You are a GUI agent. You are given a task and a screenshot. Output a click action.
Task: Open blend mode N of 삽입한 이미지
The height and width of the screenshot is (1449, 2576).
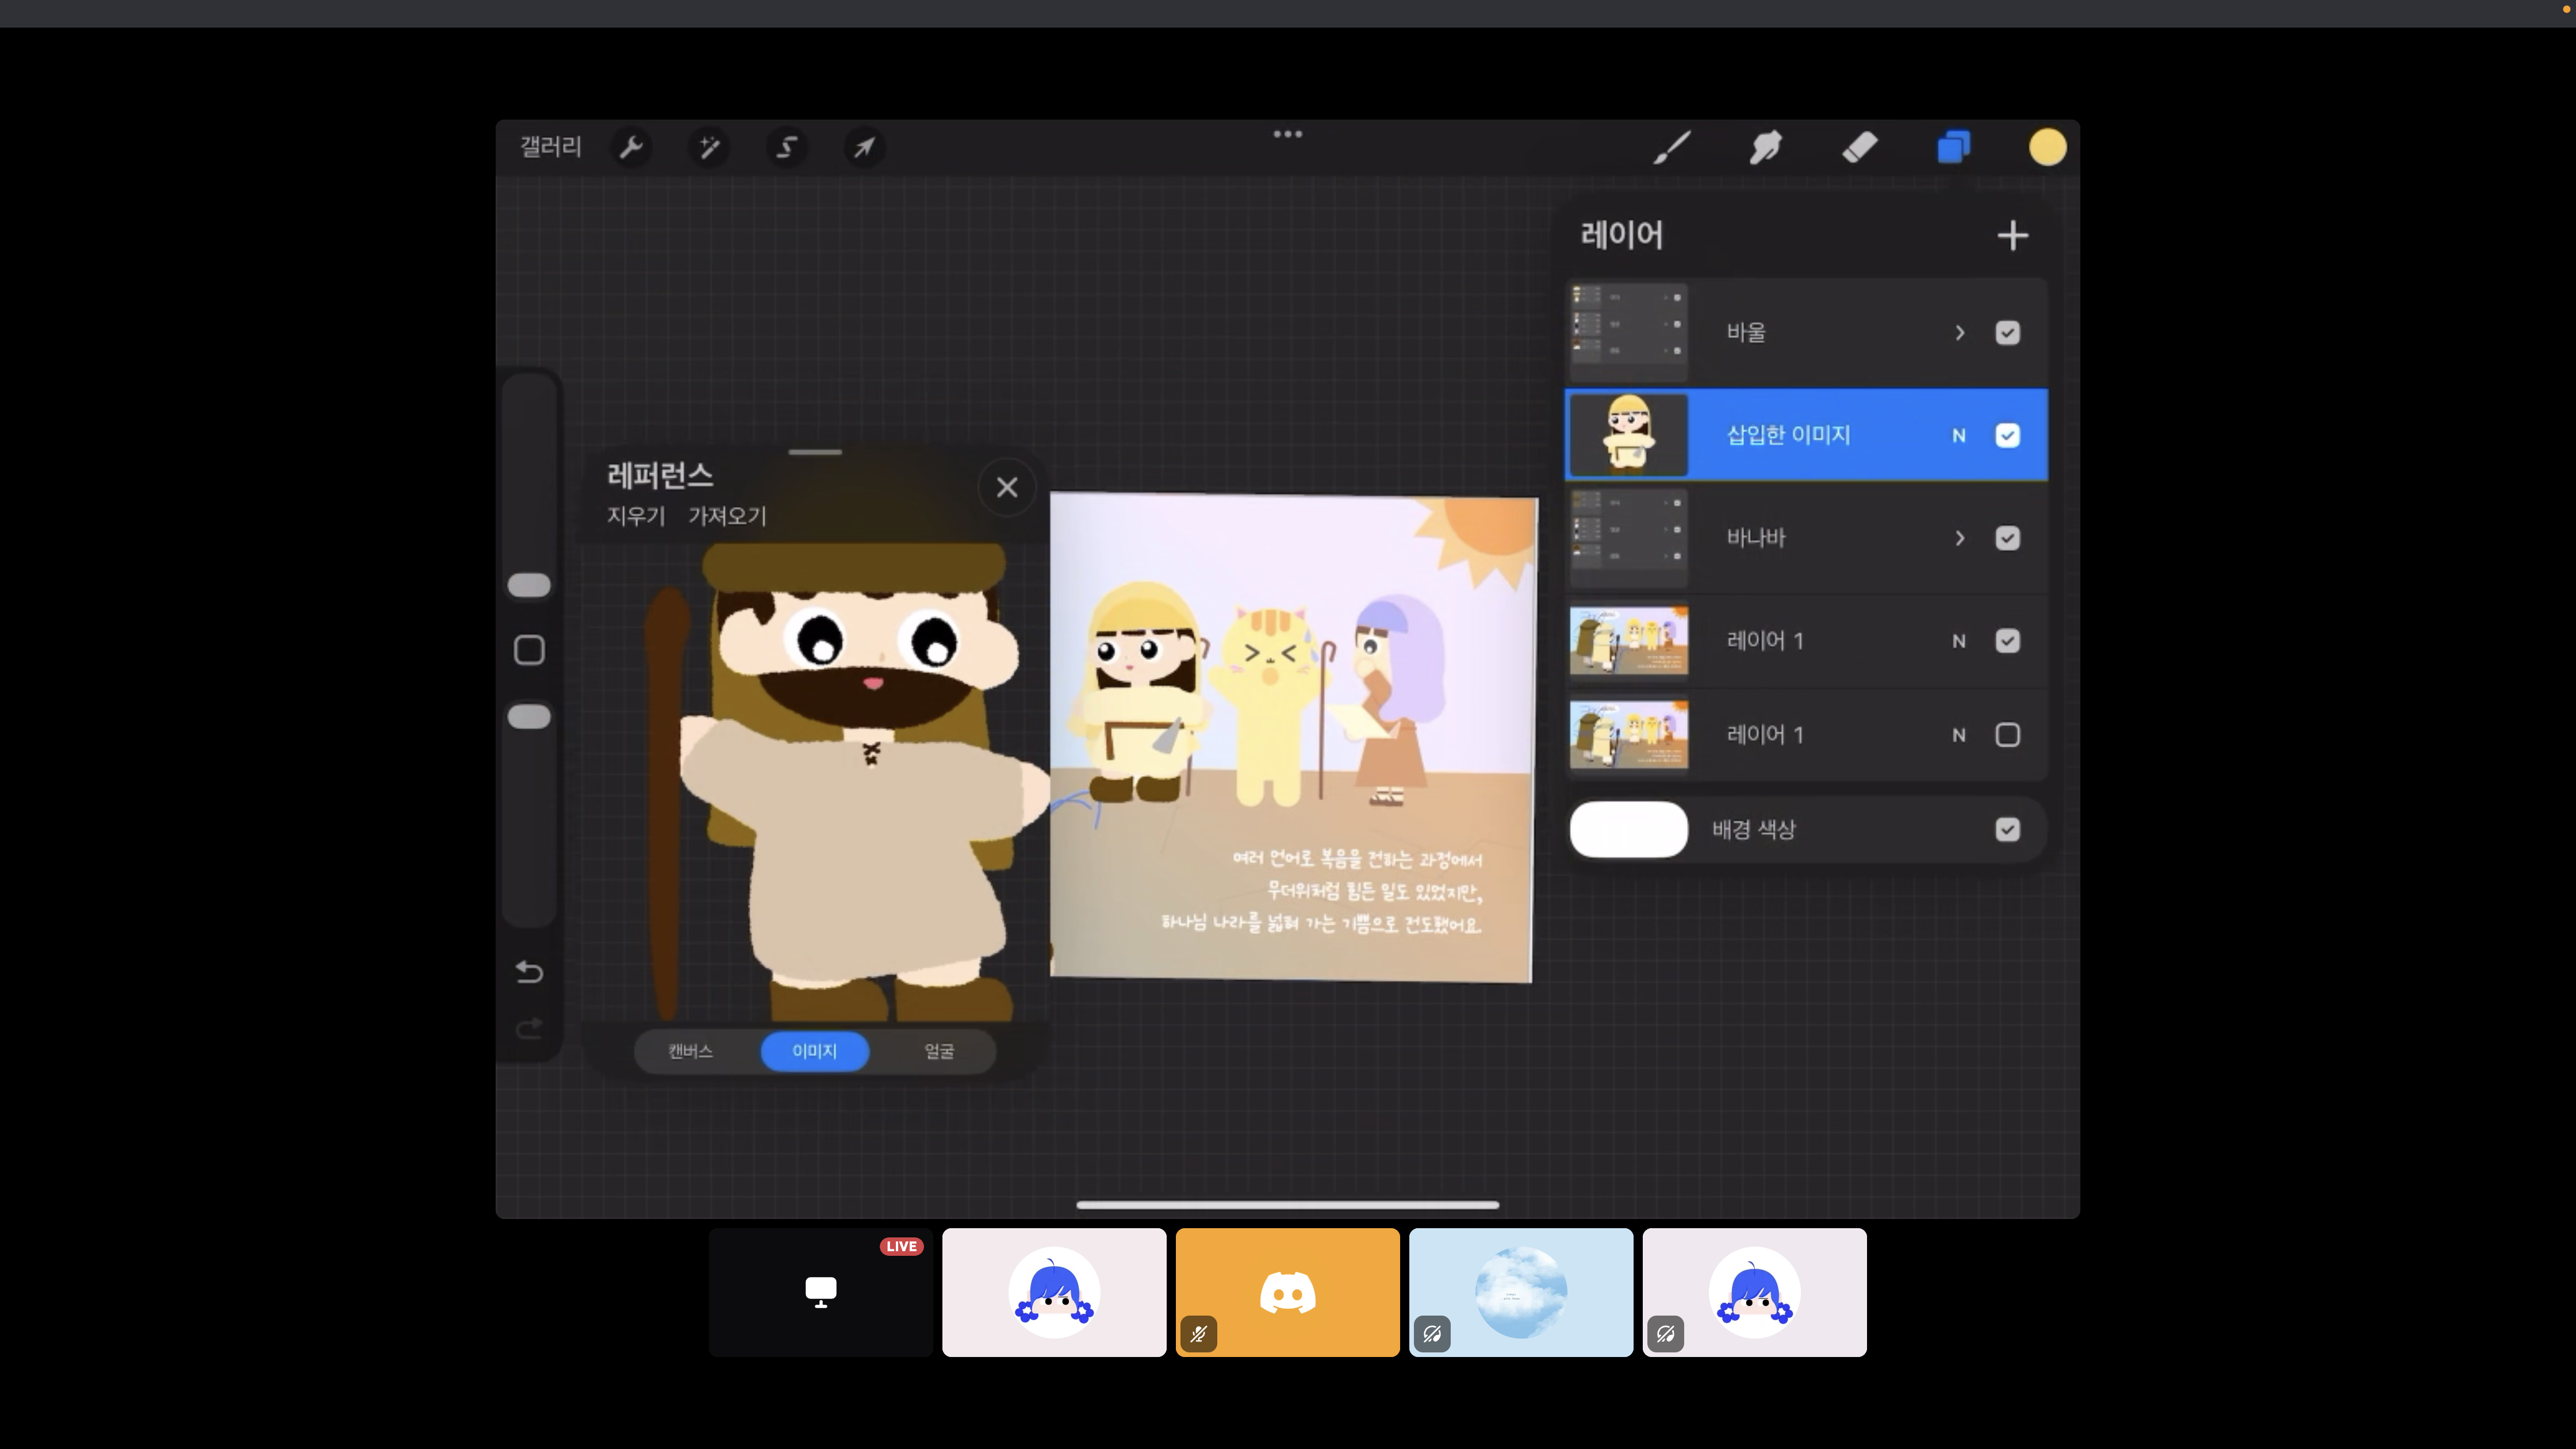pyautogui.click(x=1958, y=436)
